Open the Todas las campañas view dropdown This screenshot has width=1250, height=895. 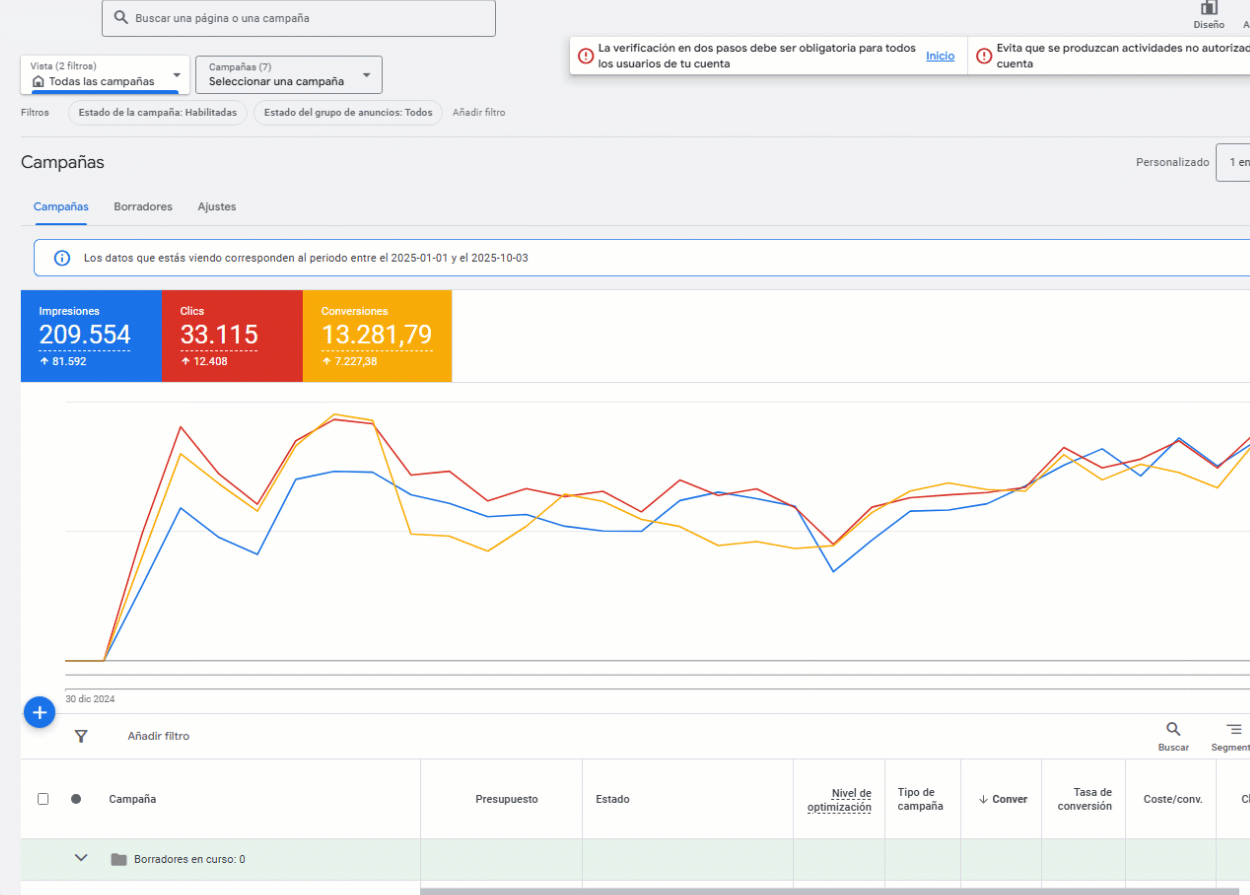tap(105, 75)
